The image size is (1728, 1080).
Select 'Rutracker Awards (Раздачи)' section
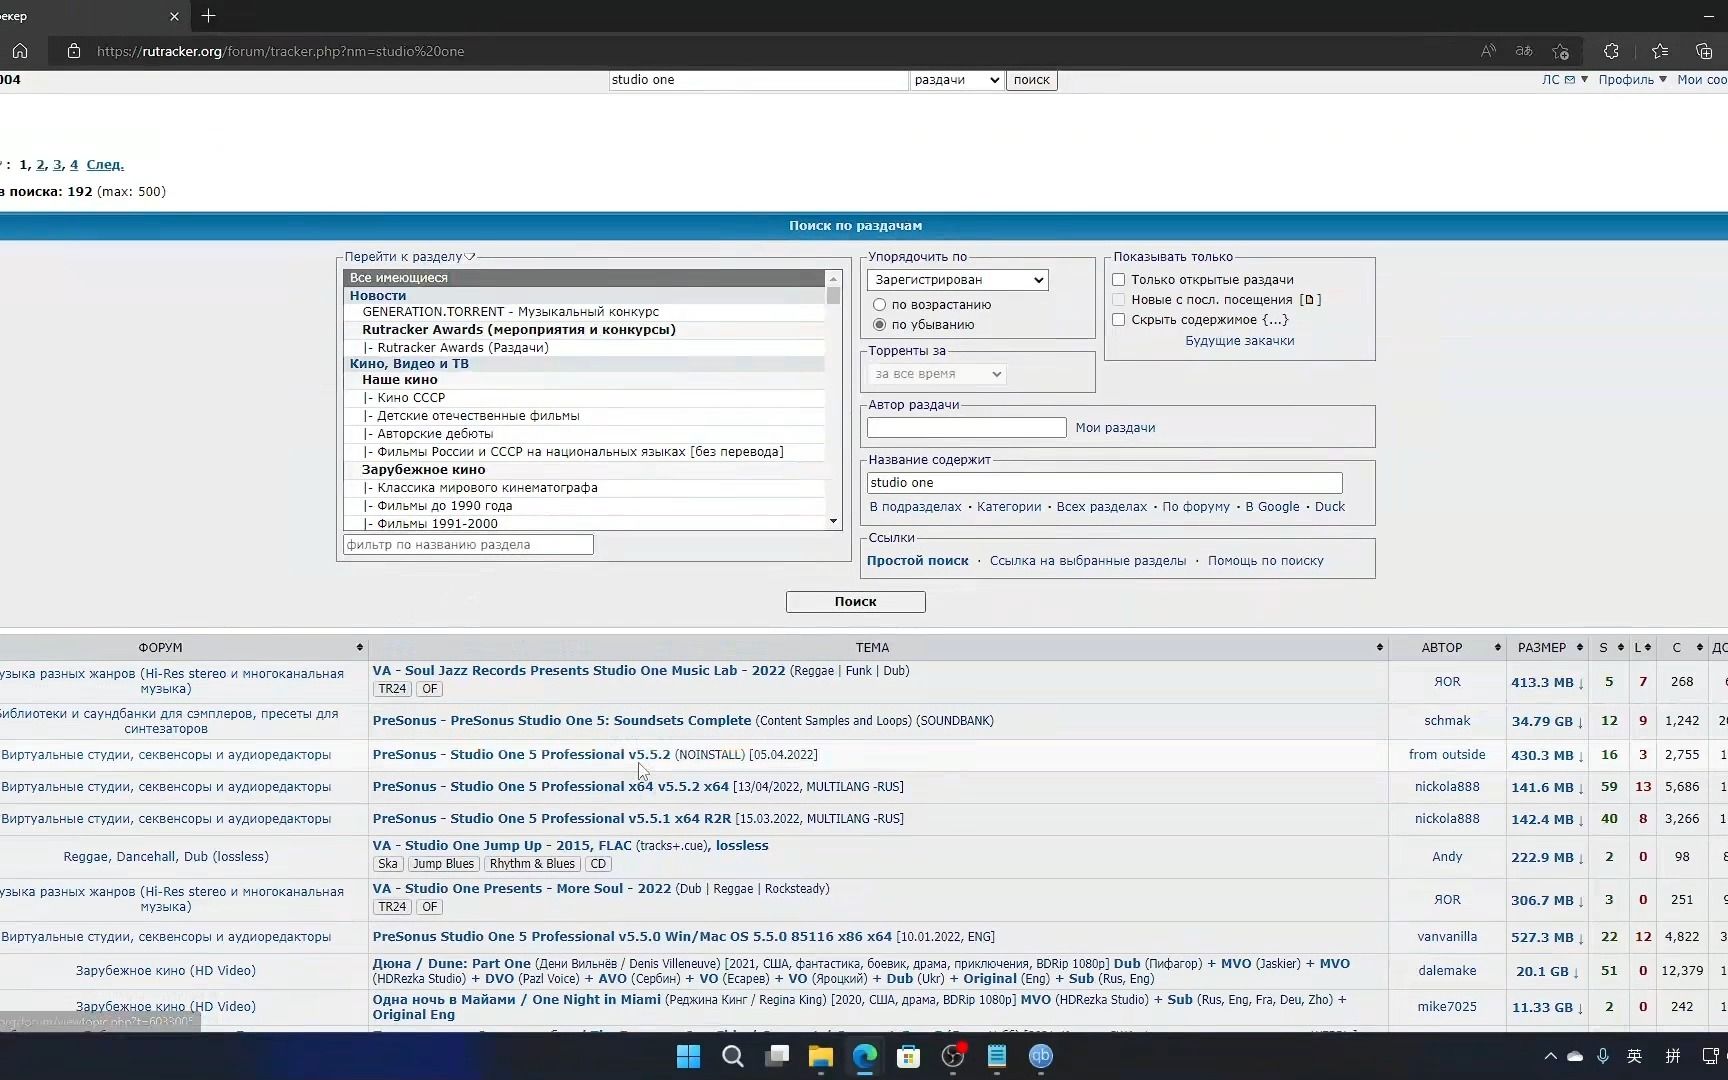coord(584,348)
